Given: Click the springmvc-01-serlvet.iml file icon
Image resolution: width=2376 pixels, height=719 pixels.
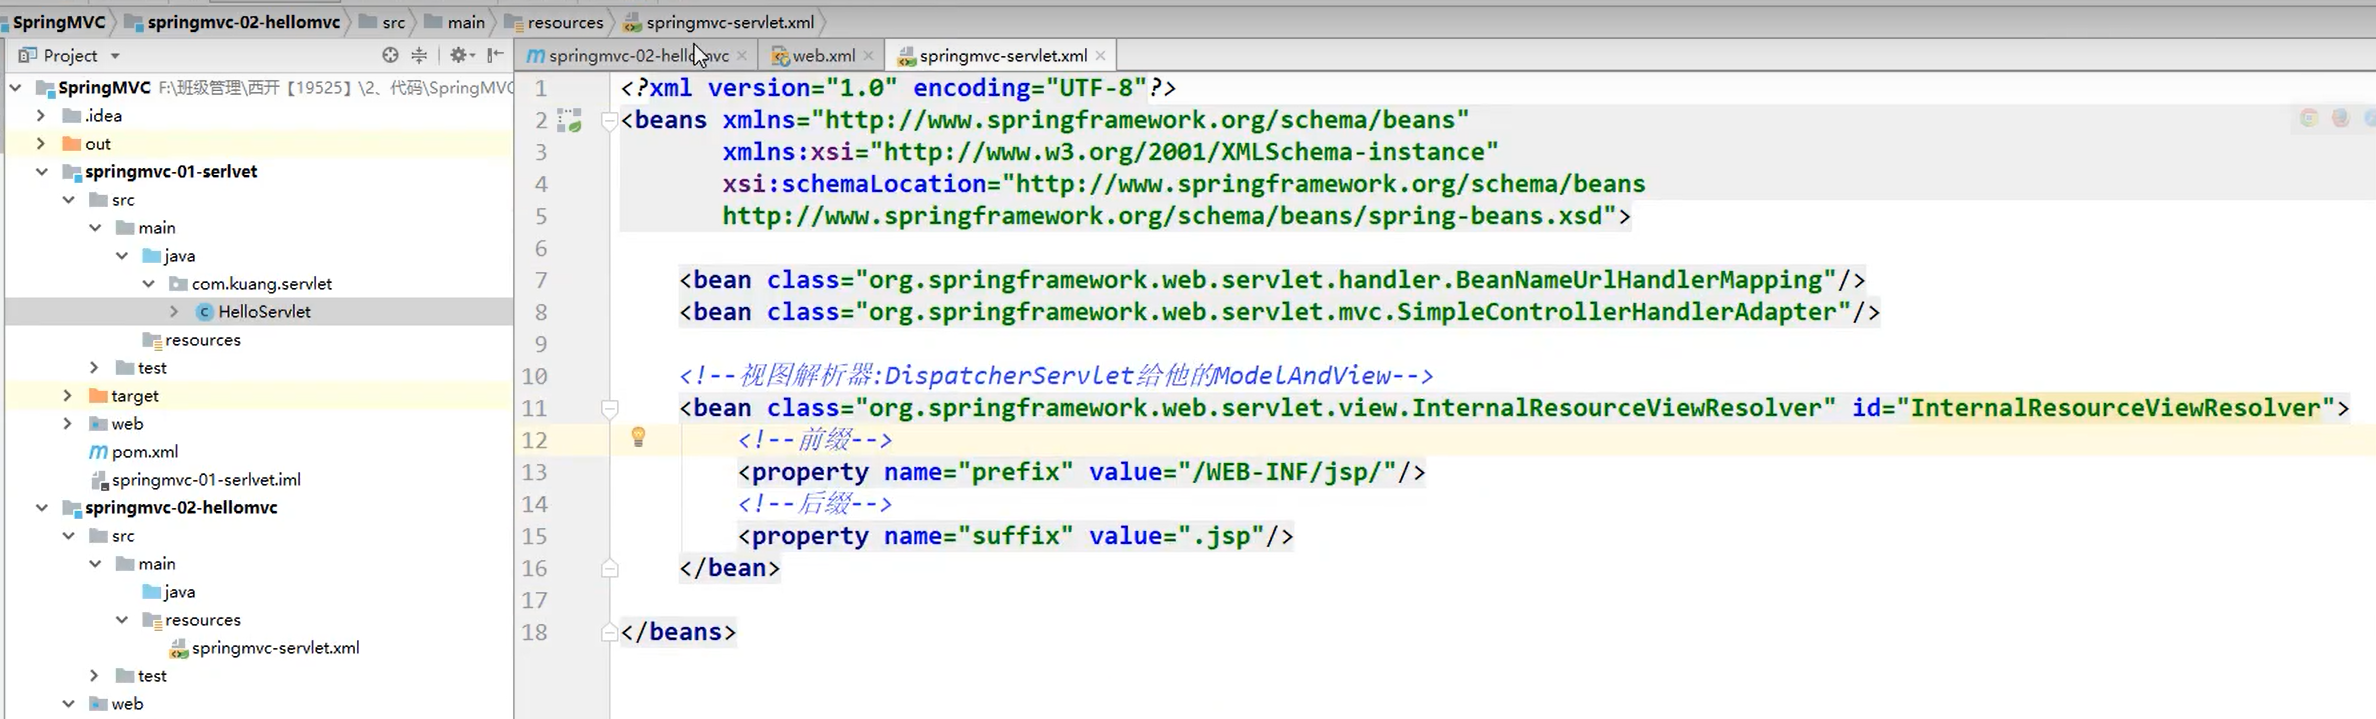Looking at the screenshot, I should (x=99, y=480).
